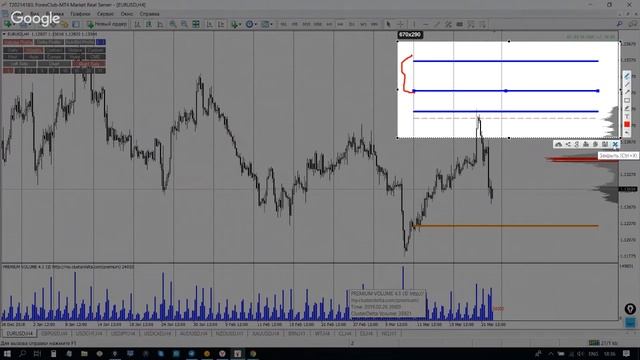Select the D1 timeframe
640x360 pixels.
[x=352, y=24]
